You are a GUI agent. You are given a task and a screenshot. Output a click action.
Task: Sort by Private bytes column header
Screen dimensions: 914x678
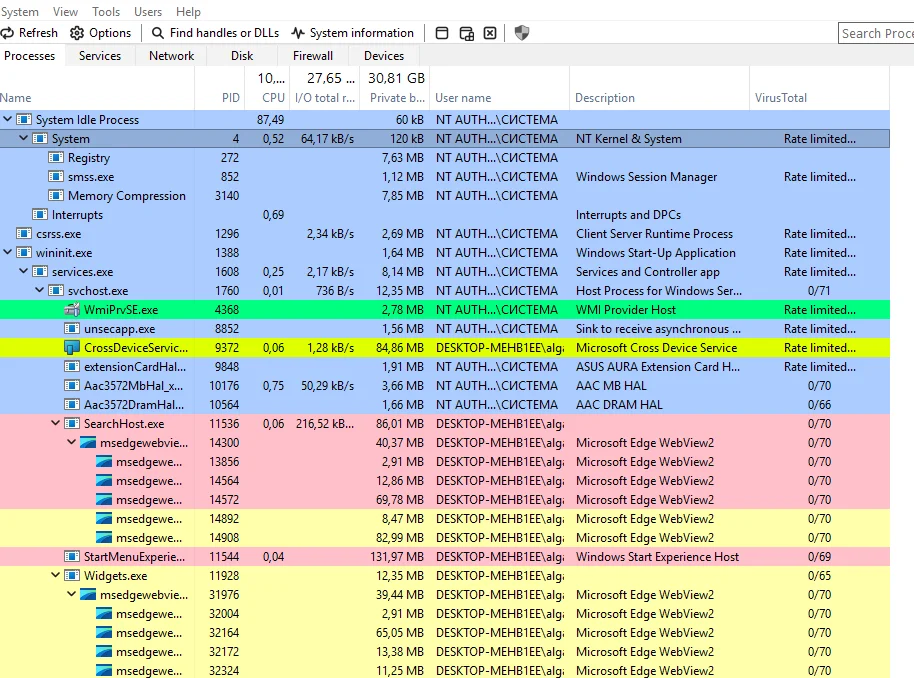pos(396,87)
